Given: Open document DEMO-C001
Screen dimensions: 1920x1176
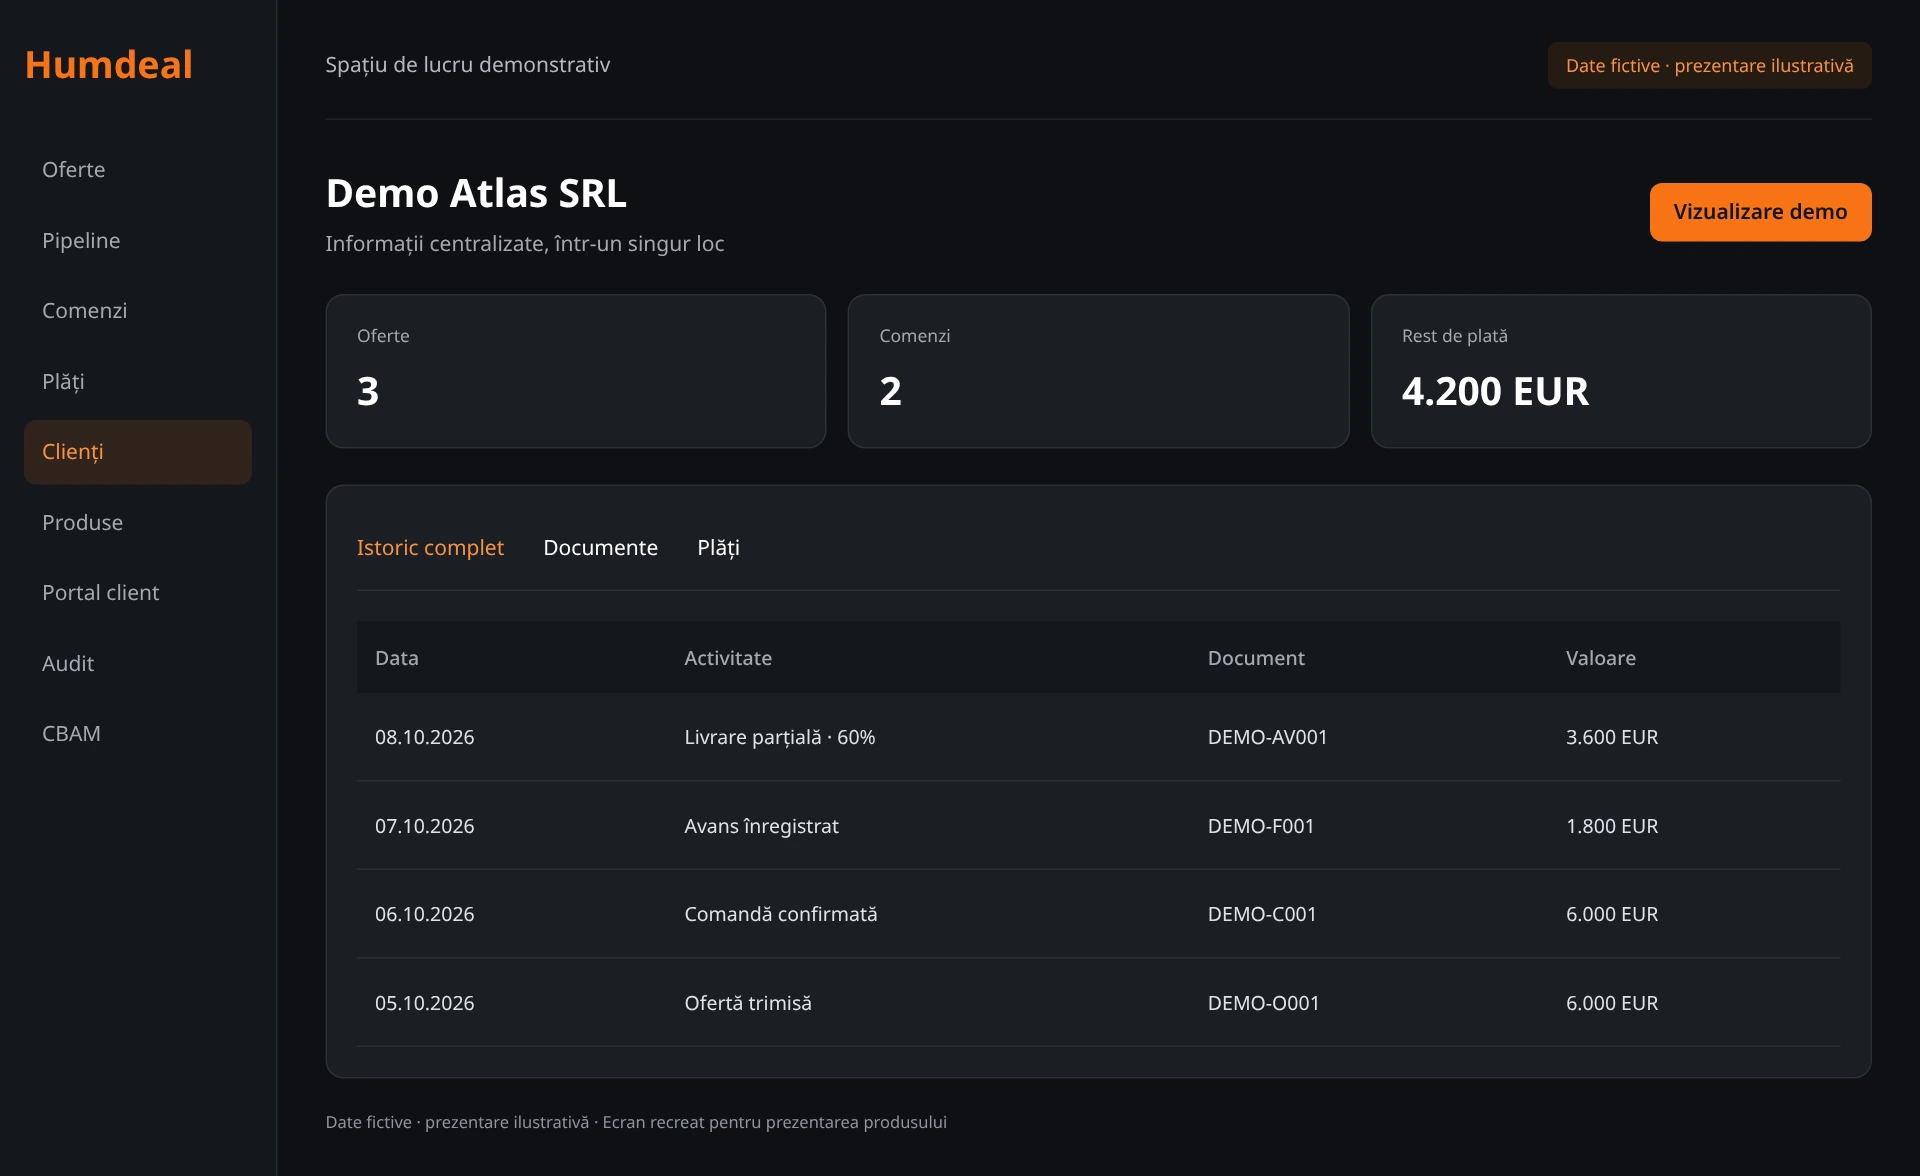Looking at the screenshot, I should pyautogui.click(x=1262, y=914).
